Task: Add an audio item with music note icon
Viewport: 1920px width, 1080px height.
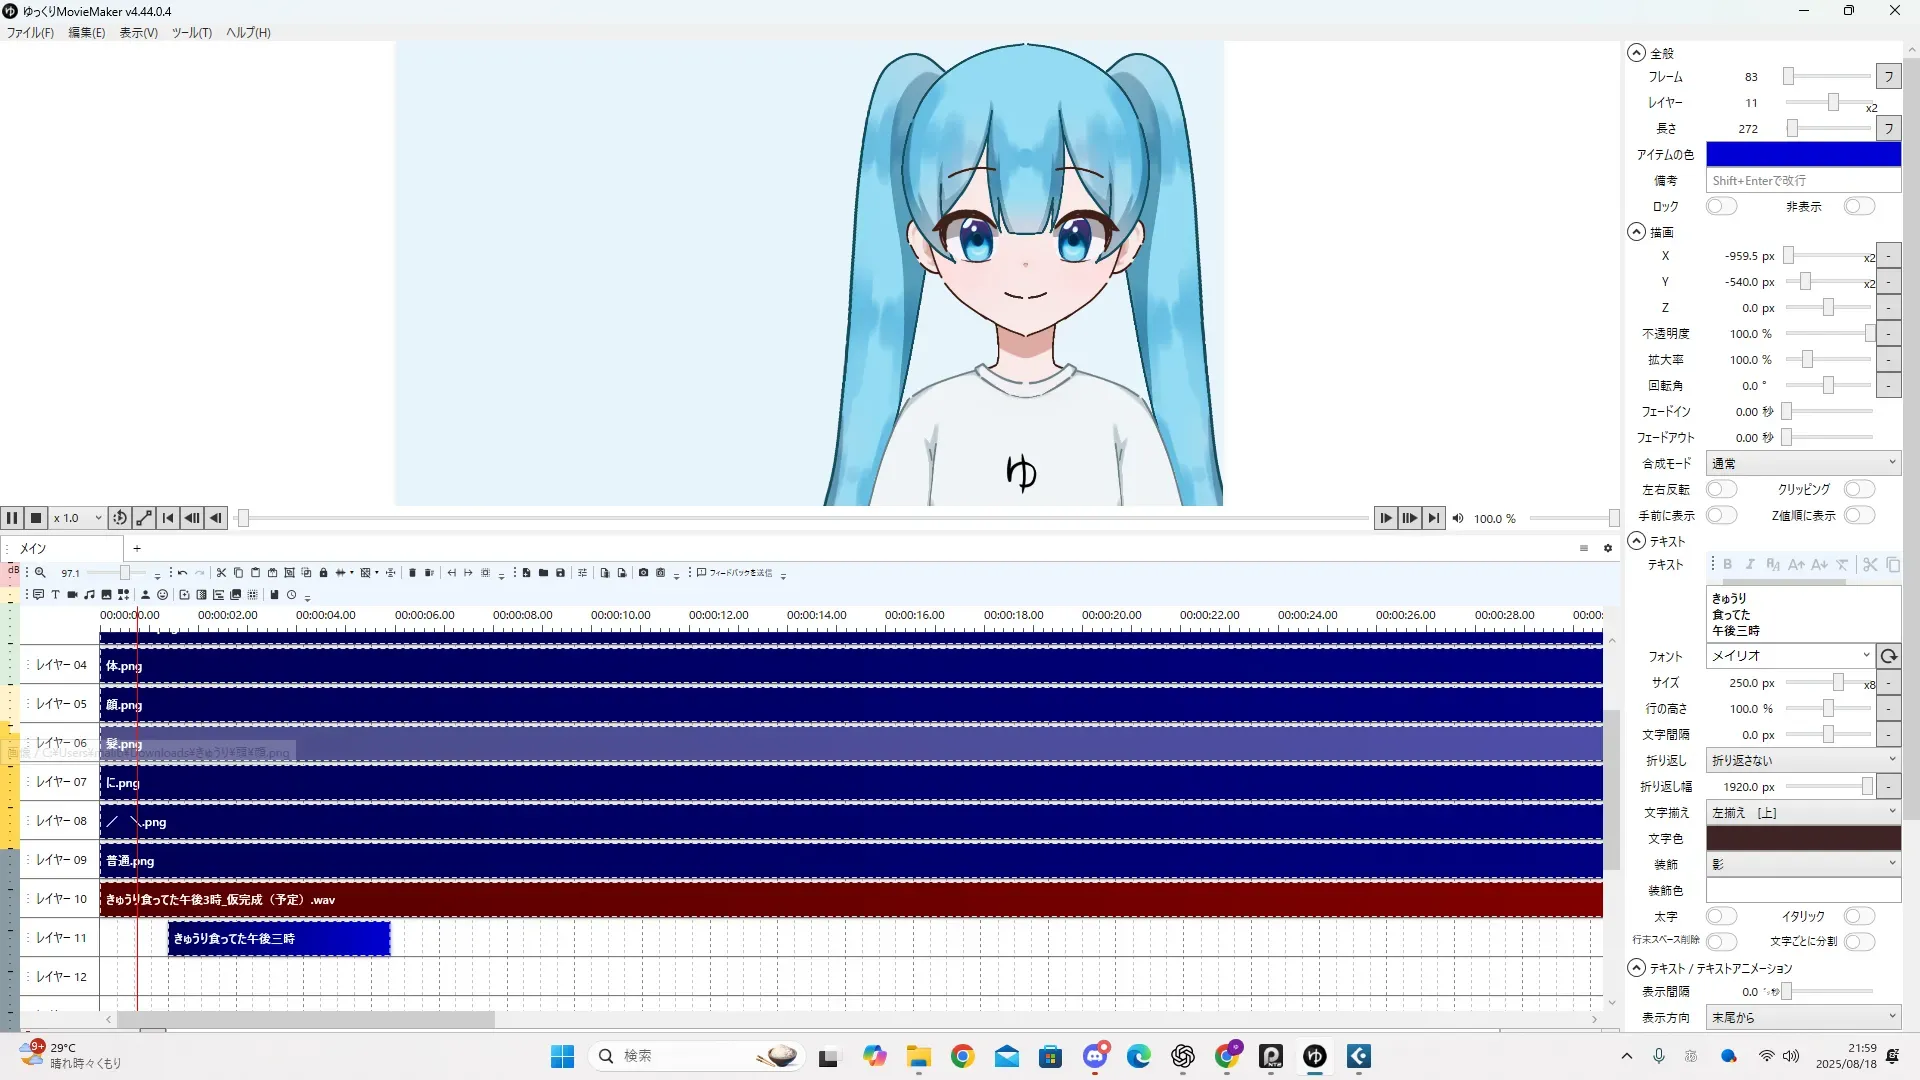Action: [x=89, y=595]
